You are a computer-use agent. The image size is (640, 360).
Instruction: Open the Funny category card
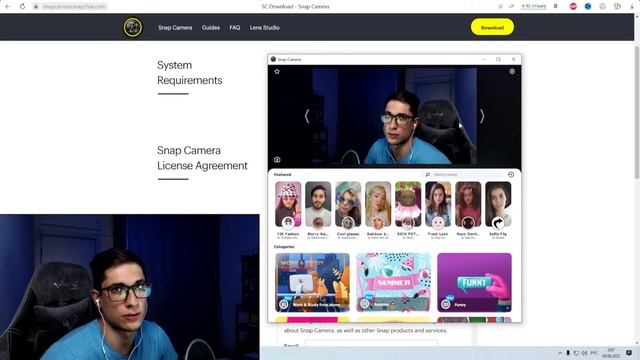(x=474, y=282)
